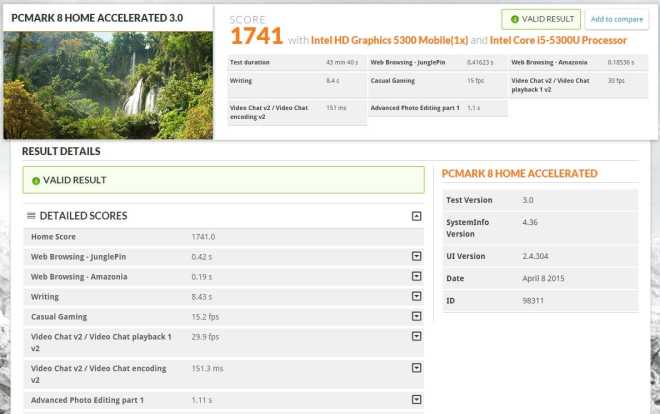This screenshot has height=414, width=660.
Task: Click the green icon in top VALID RESULT badge
Action: pyautogui.click(x=514, y=19)
